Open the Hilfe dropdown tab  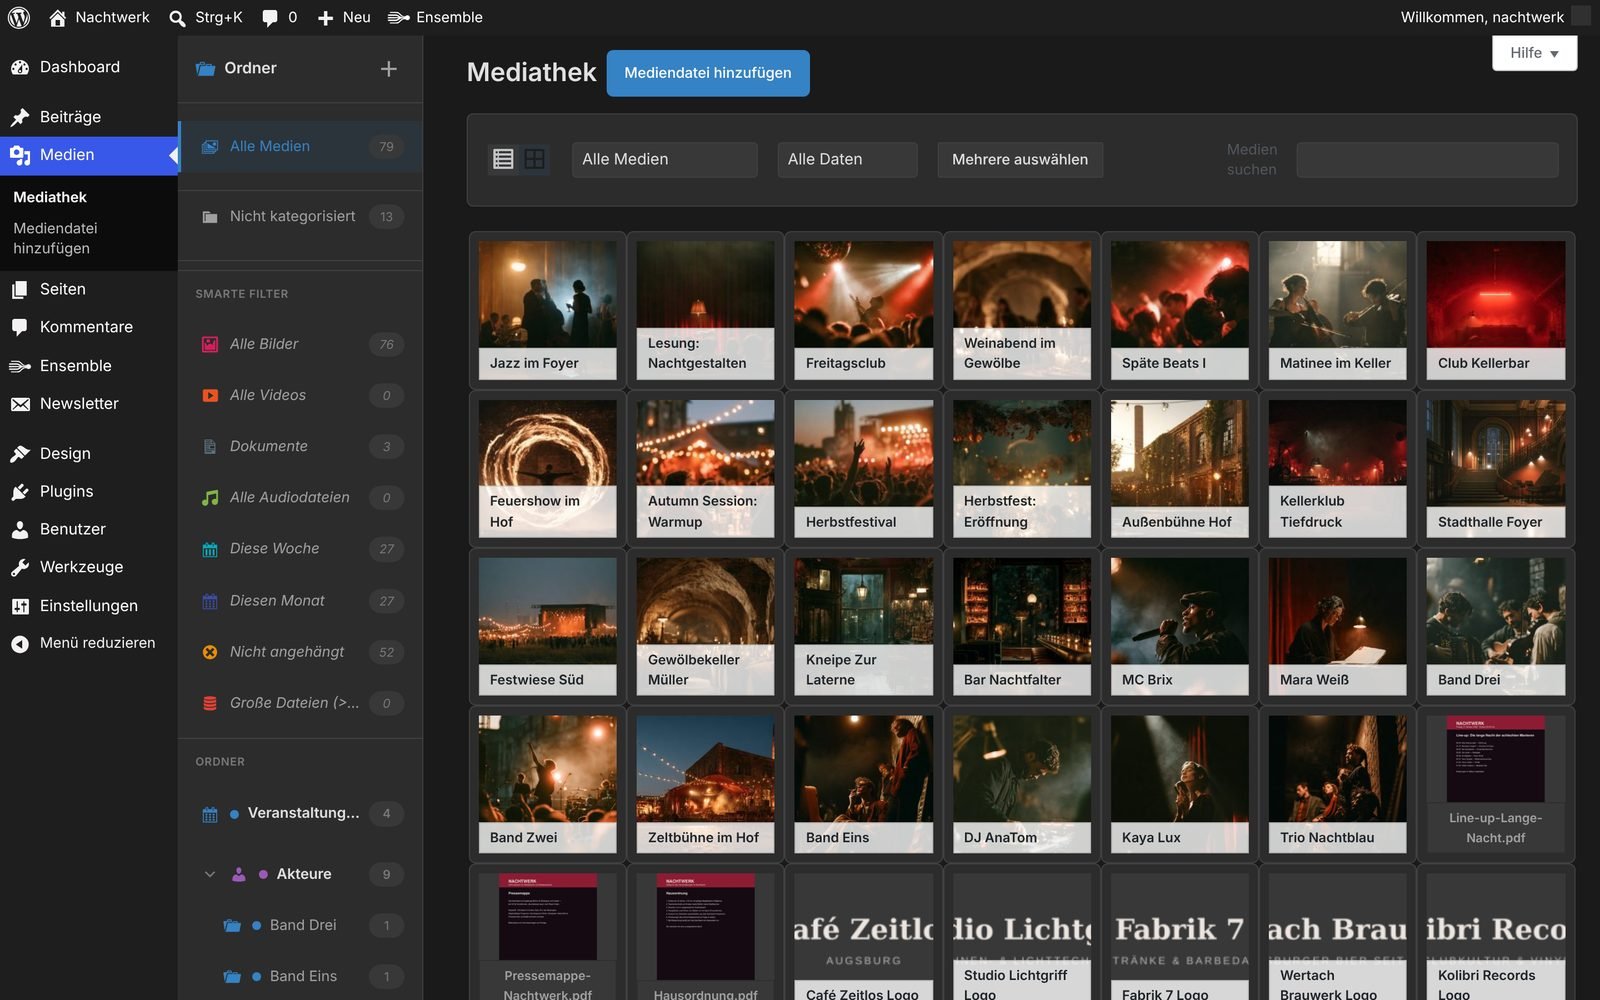coord(1534,53)
